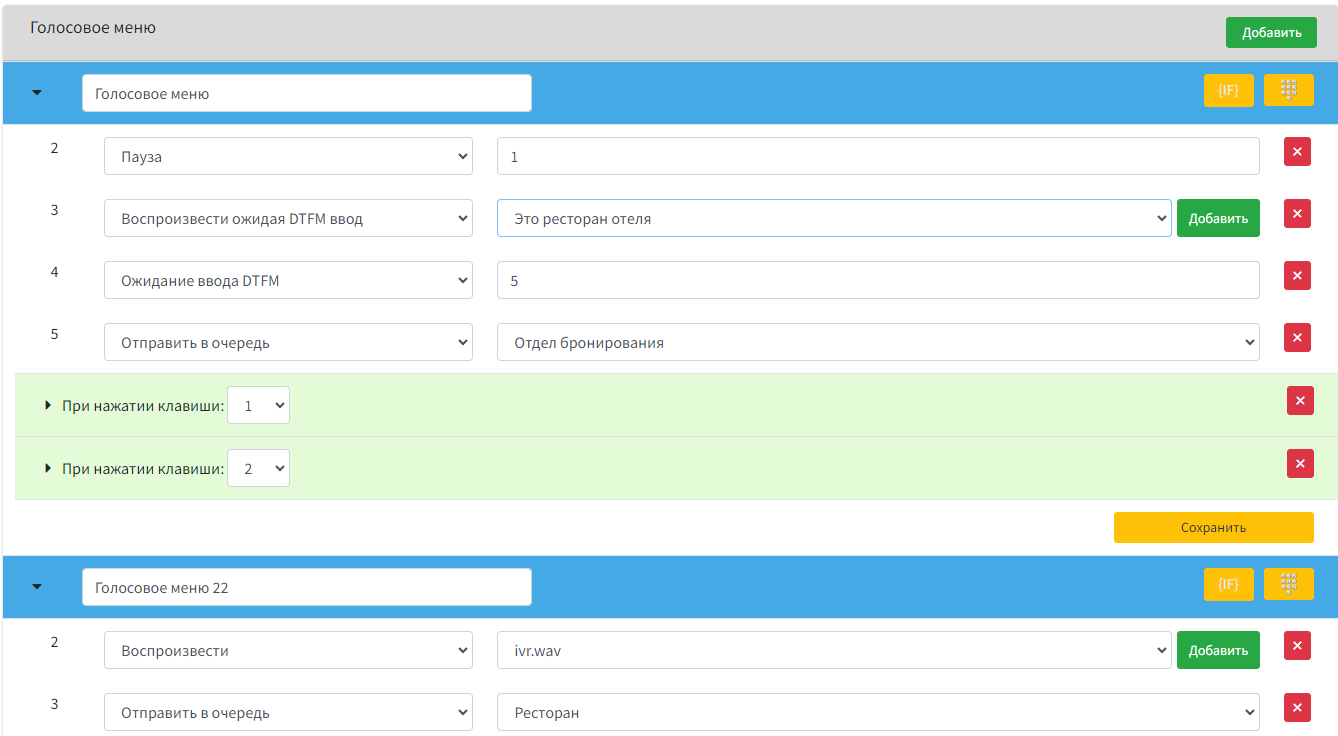Delete the Воспроизвести ожидая DTFM ввод row
The width and height of the screenshot is (1338, 736).
[x=1297, y=214]
